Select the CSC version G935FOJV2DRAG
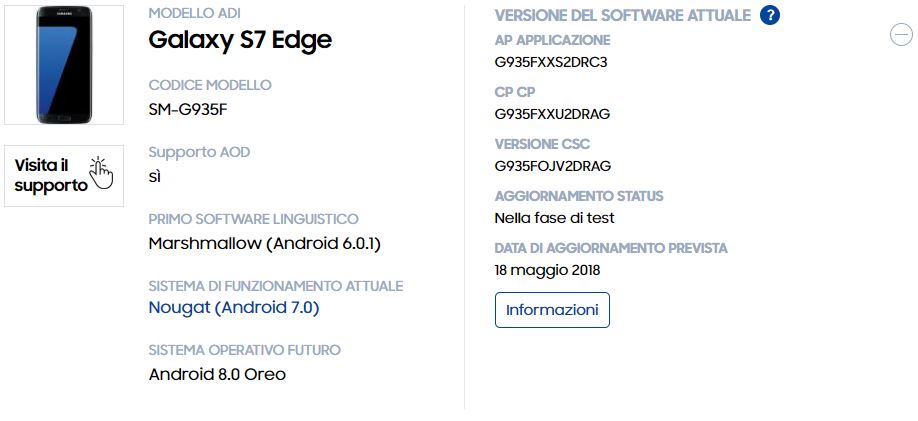Viewport: 918px width, 421px height. [553, 166]
